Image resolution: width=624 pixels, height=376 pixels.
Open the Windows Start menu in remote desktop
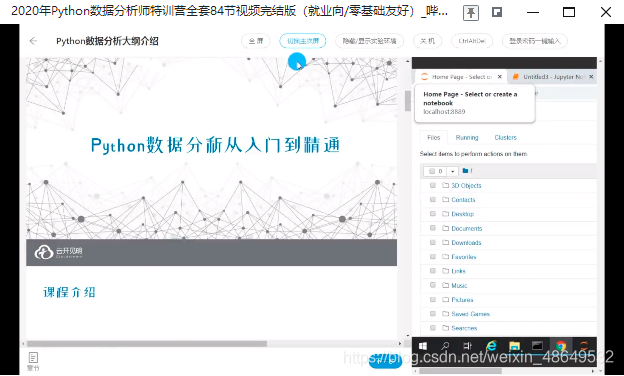pyautogui.click(x=423, y=346)
